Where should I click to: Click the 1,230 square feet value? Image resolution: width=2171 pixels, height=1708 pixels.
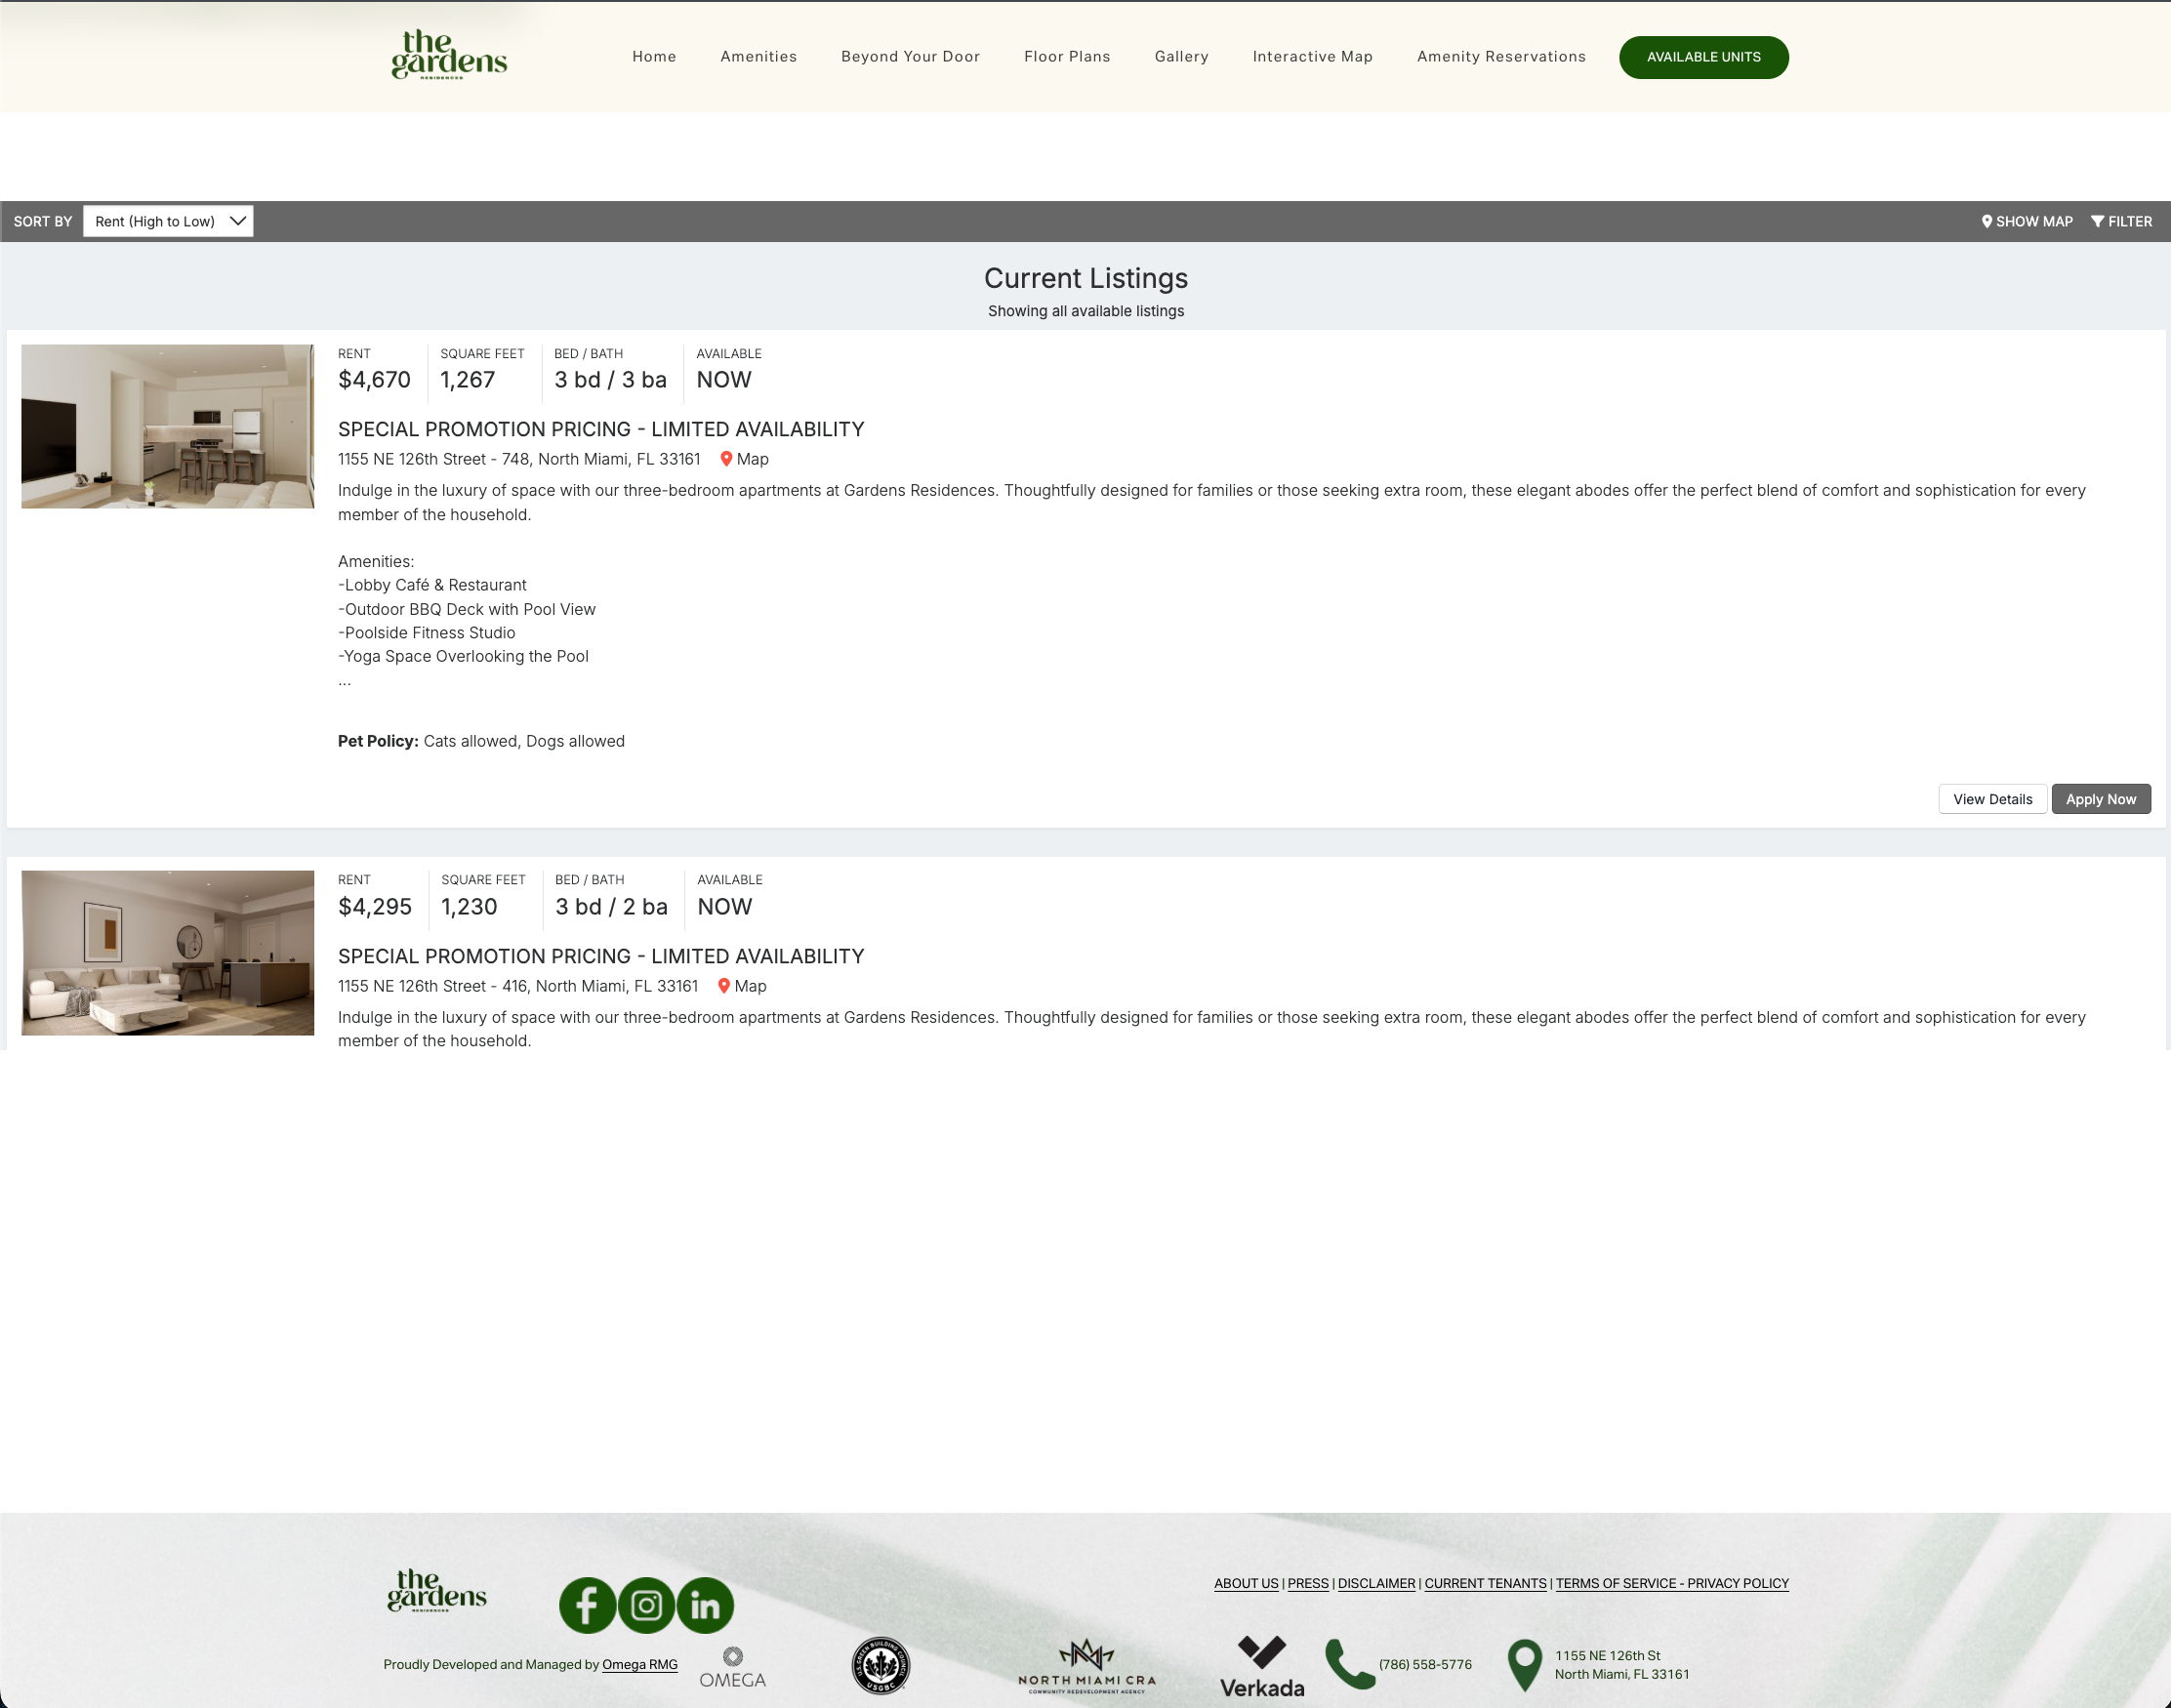[469, 907]
